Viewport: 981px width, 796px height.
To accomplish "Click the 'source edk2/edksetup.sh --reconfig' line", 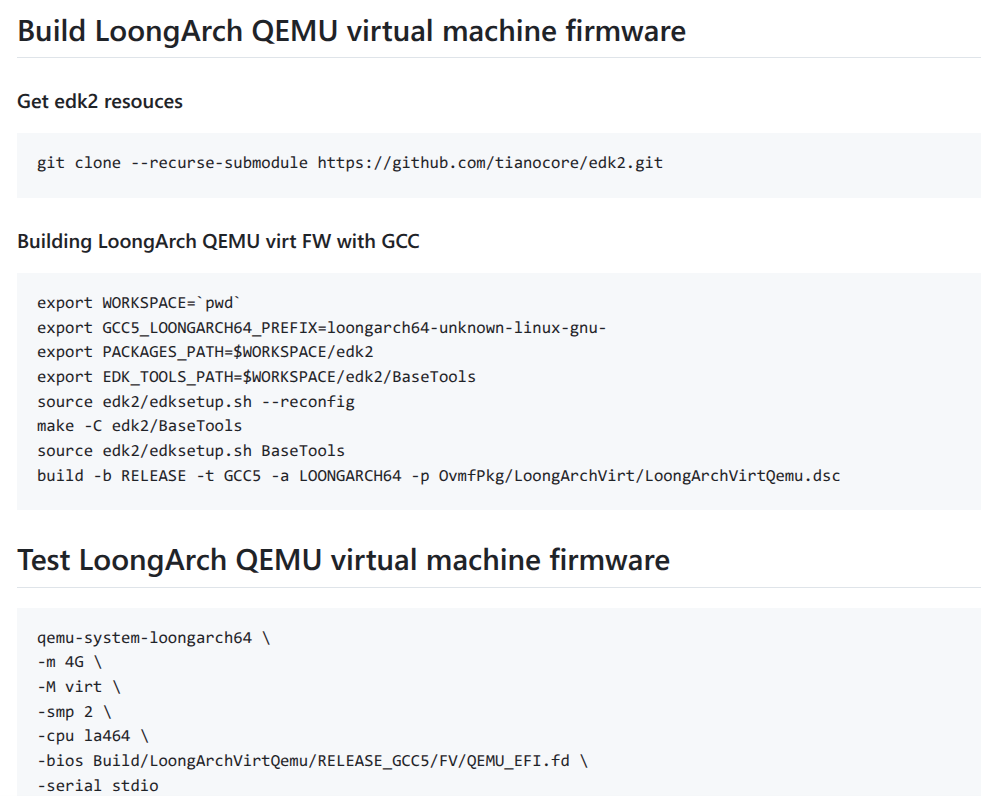I will point(196,402).
